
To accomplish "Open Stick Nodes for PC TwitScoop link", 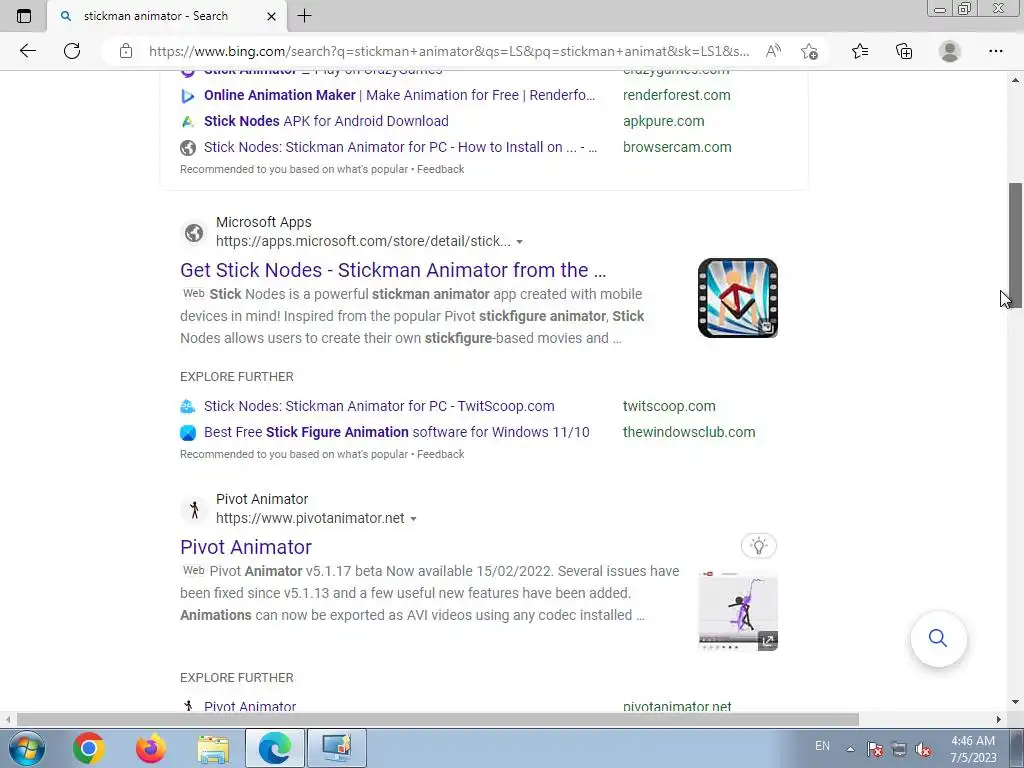I will click(379, 406).
